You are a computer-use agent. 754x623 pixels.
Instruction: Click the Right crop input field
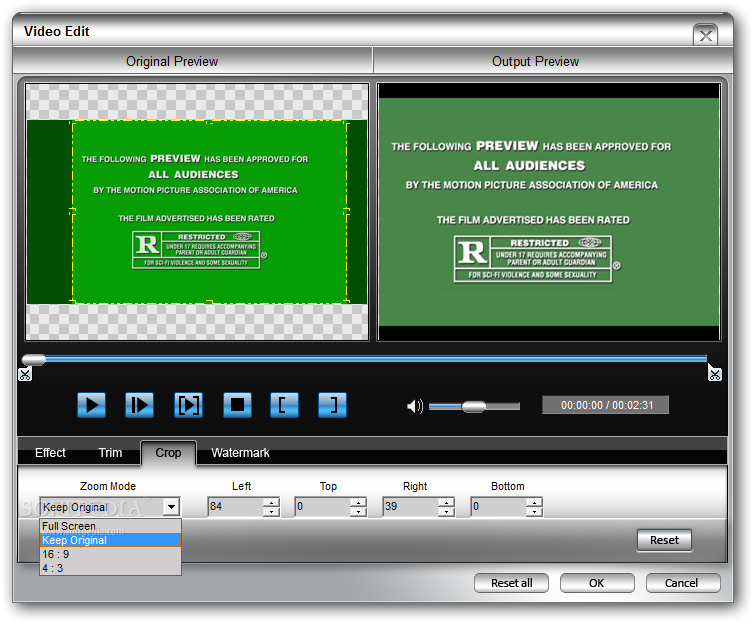coord(411,507)
